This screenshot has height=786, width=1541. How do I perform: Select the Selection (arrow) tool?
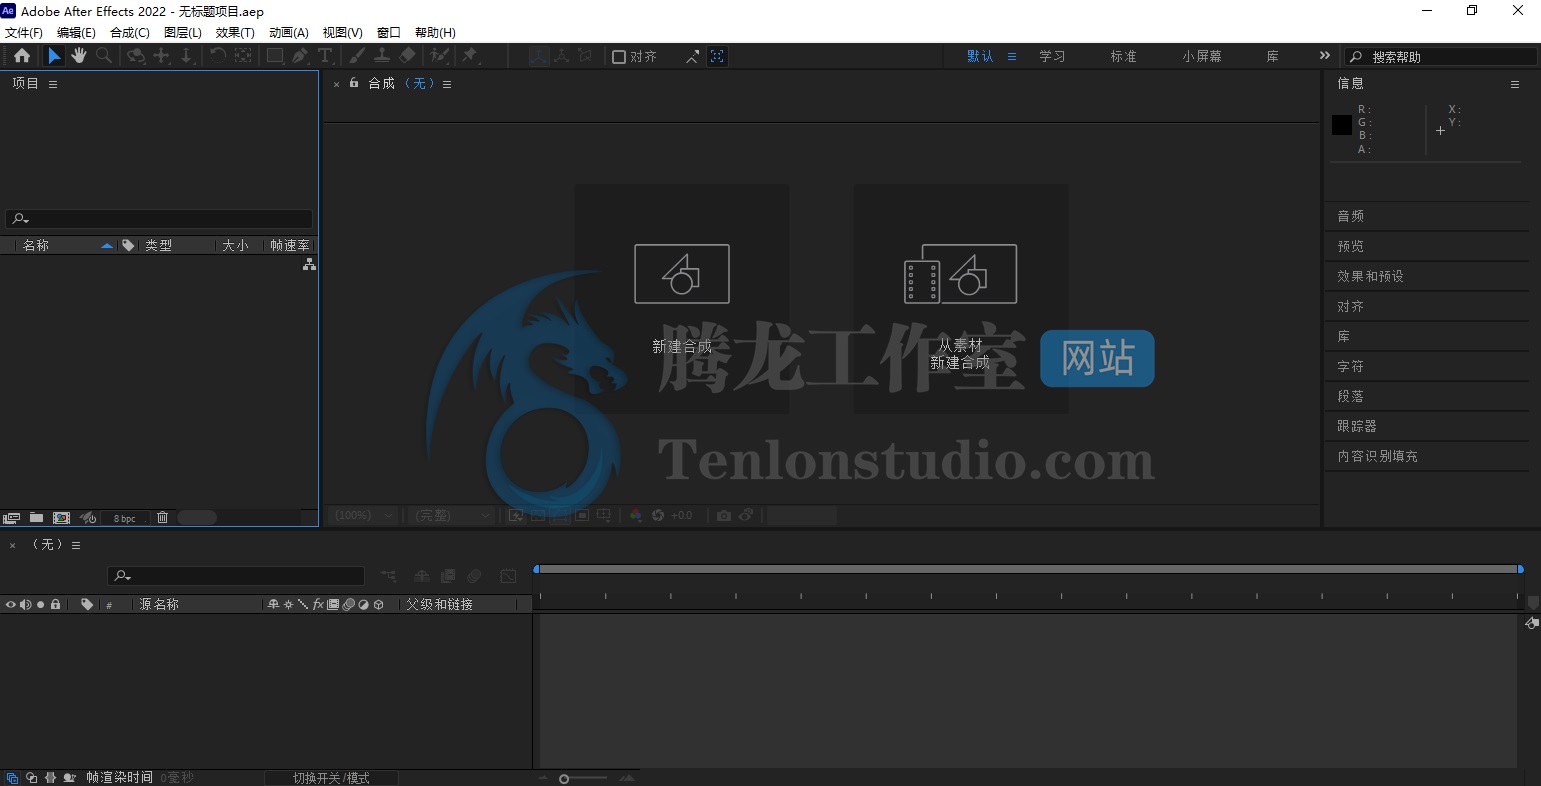(54, 56)
